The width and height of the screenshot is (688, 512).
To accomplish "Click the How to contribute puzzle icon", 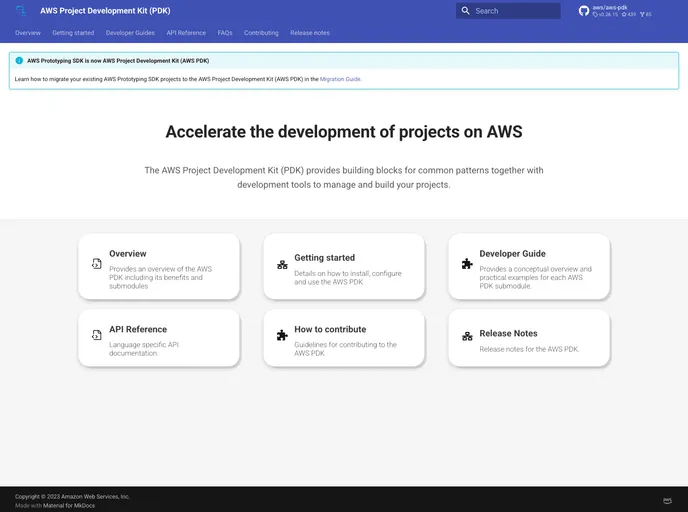I will point(282,335).
